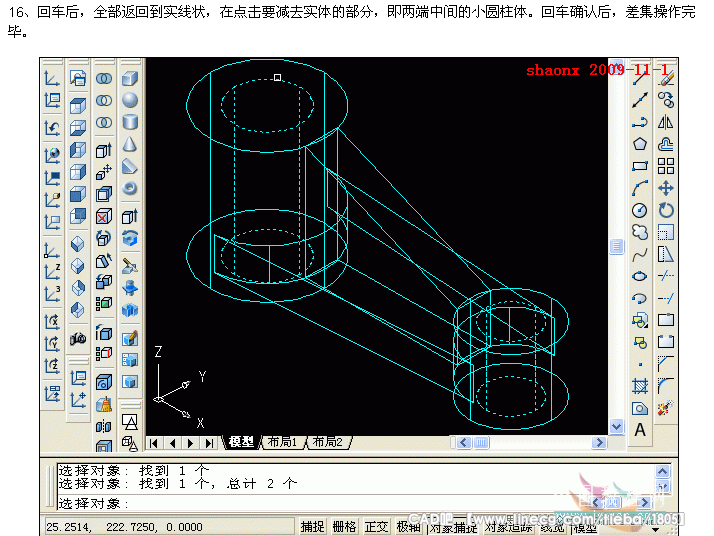Open the camera view tool
The image size is (714, 536).
[78, 338]
